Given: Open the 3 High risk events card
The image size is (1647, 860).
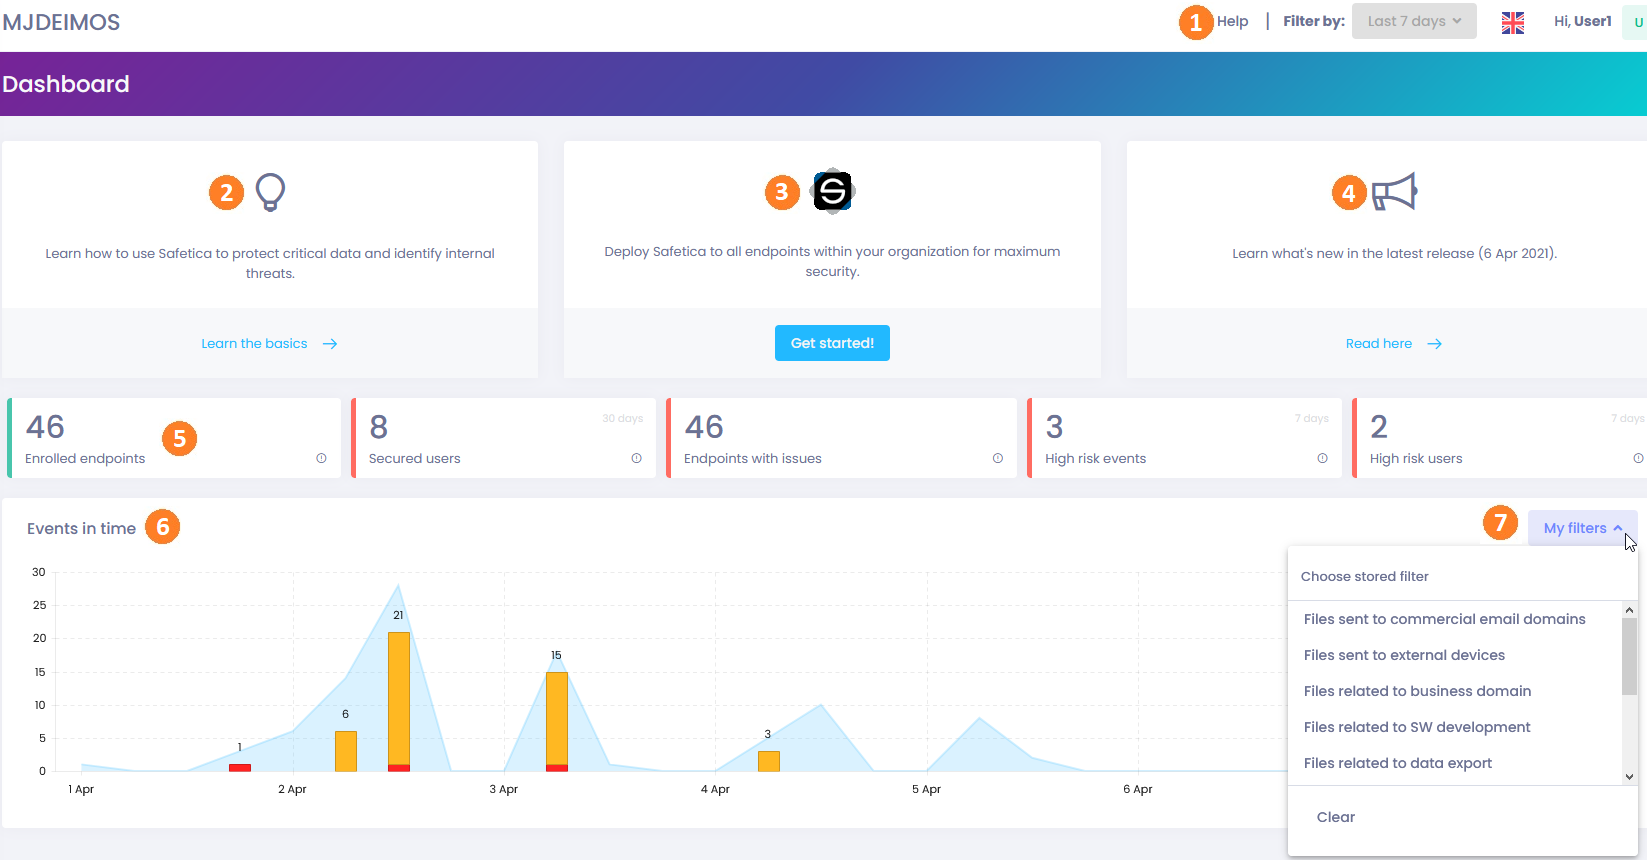Looking at the screenshot, I should (x=1185, y=438).
